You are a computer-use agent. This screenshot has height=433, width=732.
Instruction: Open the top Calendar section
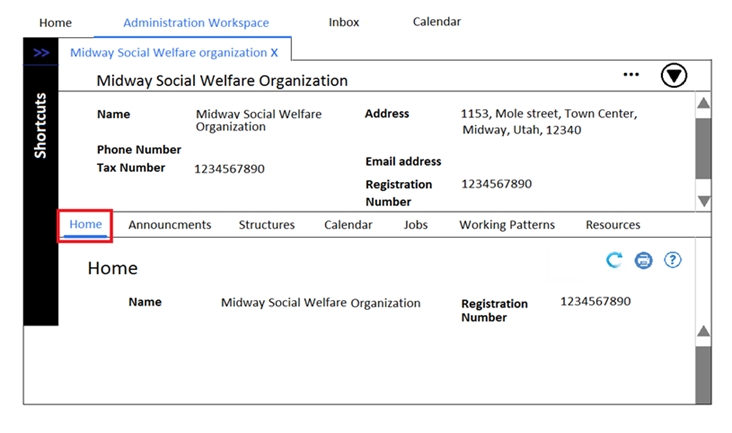point(437,22)
